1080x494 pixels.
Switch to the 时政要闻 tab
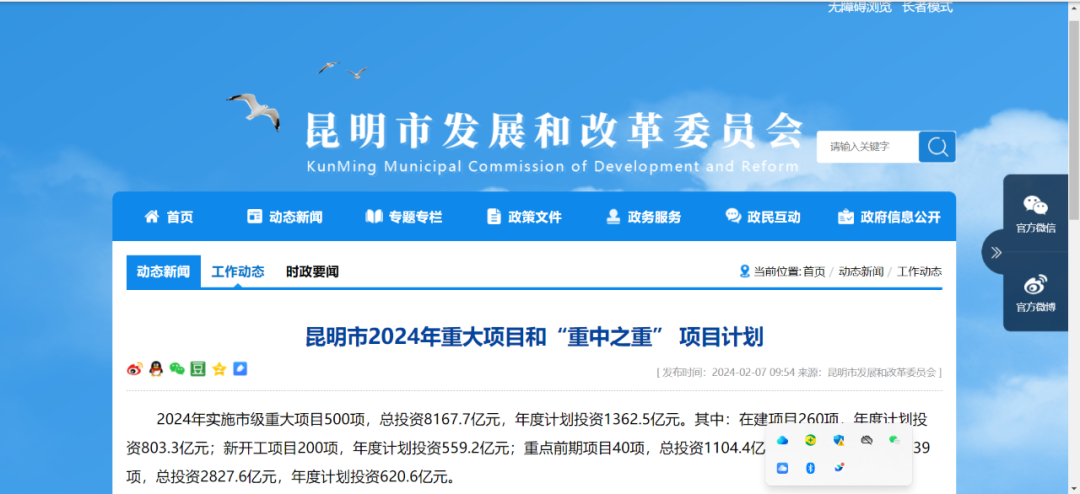pyautogui.click(x=312, y=271)
